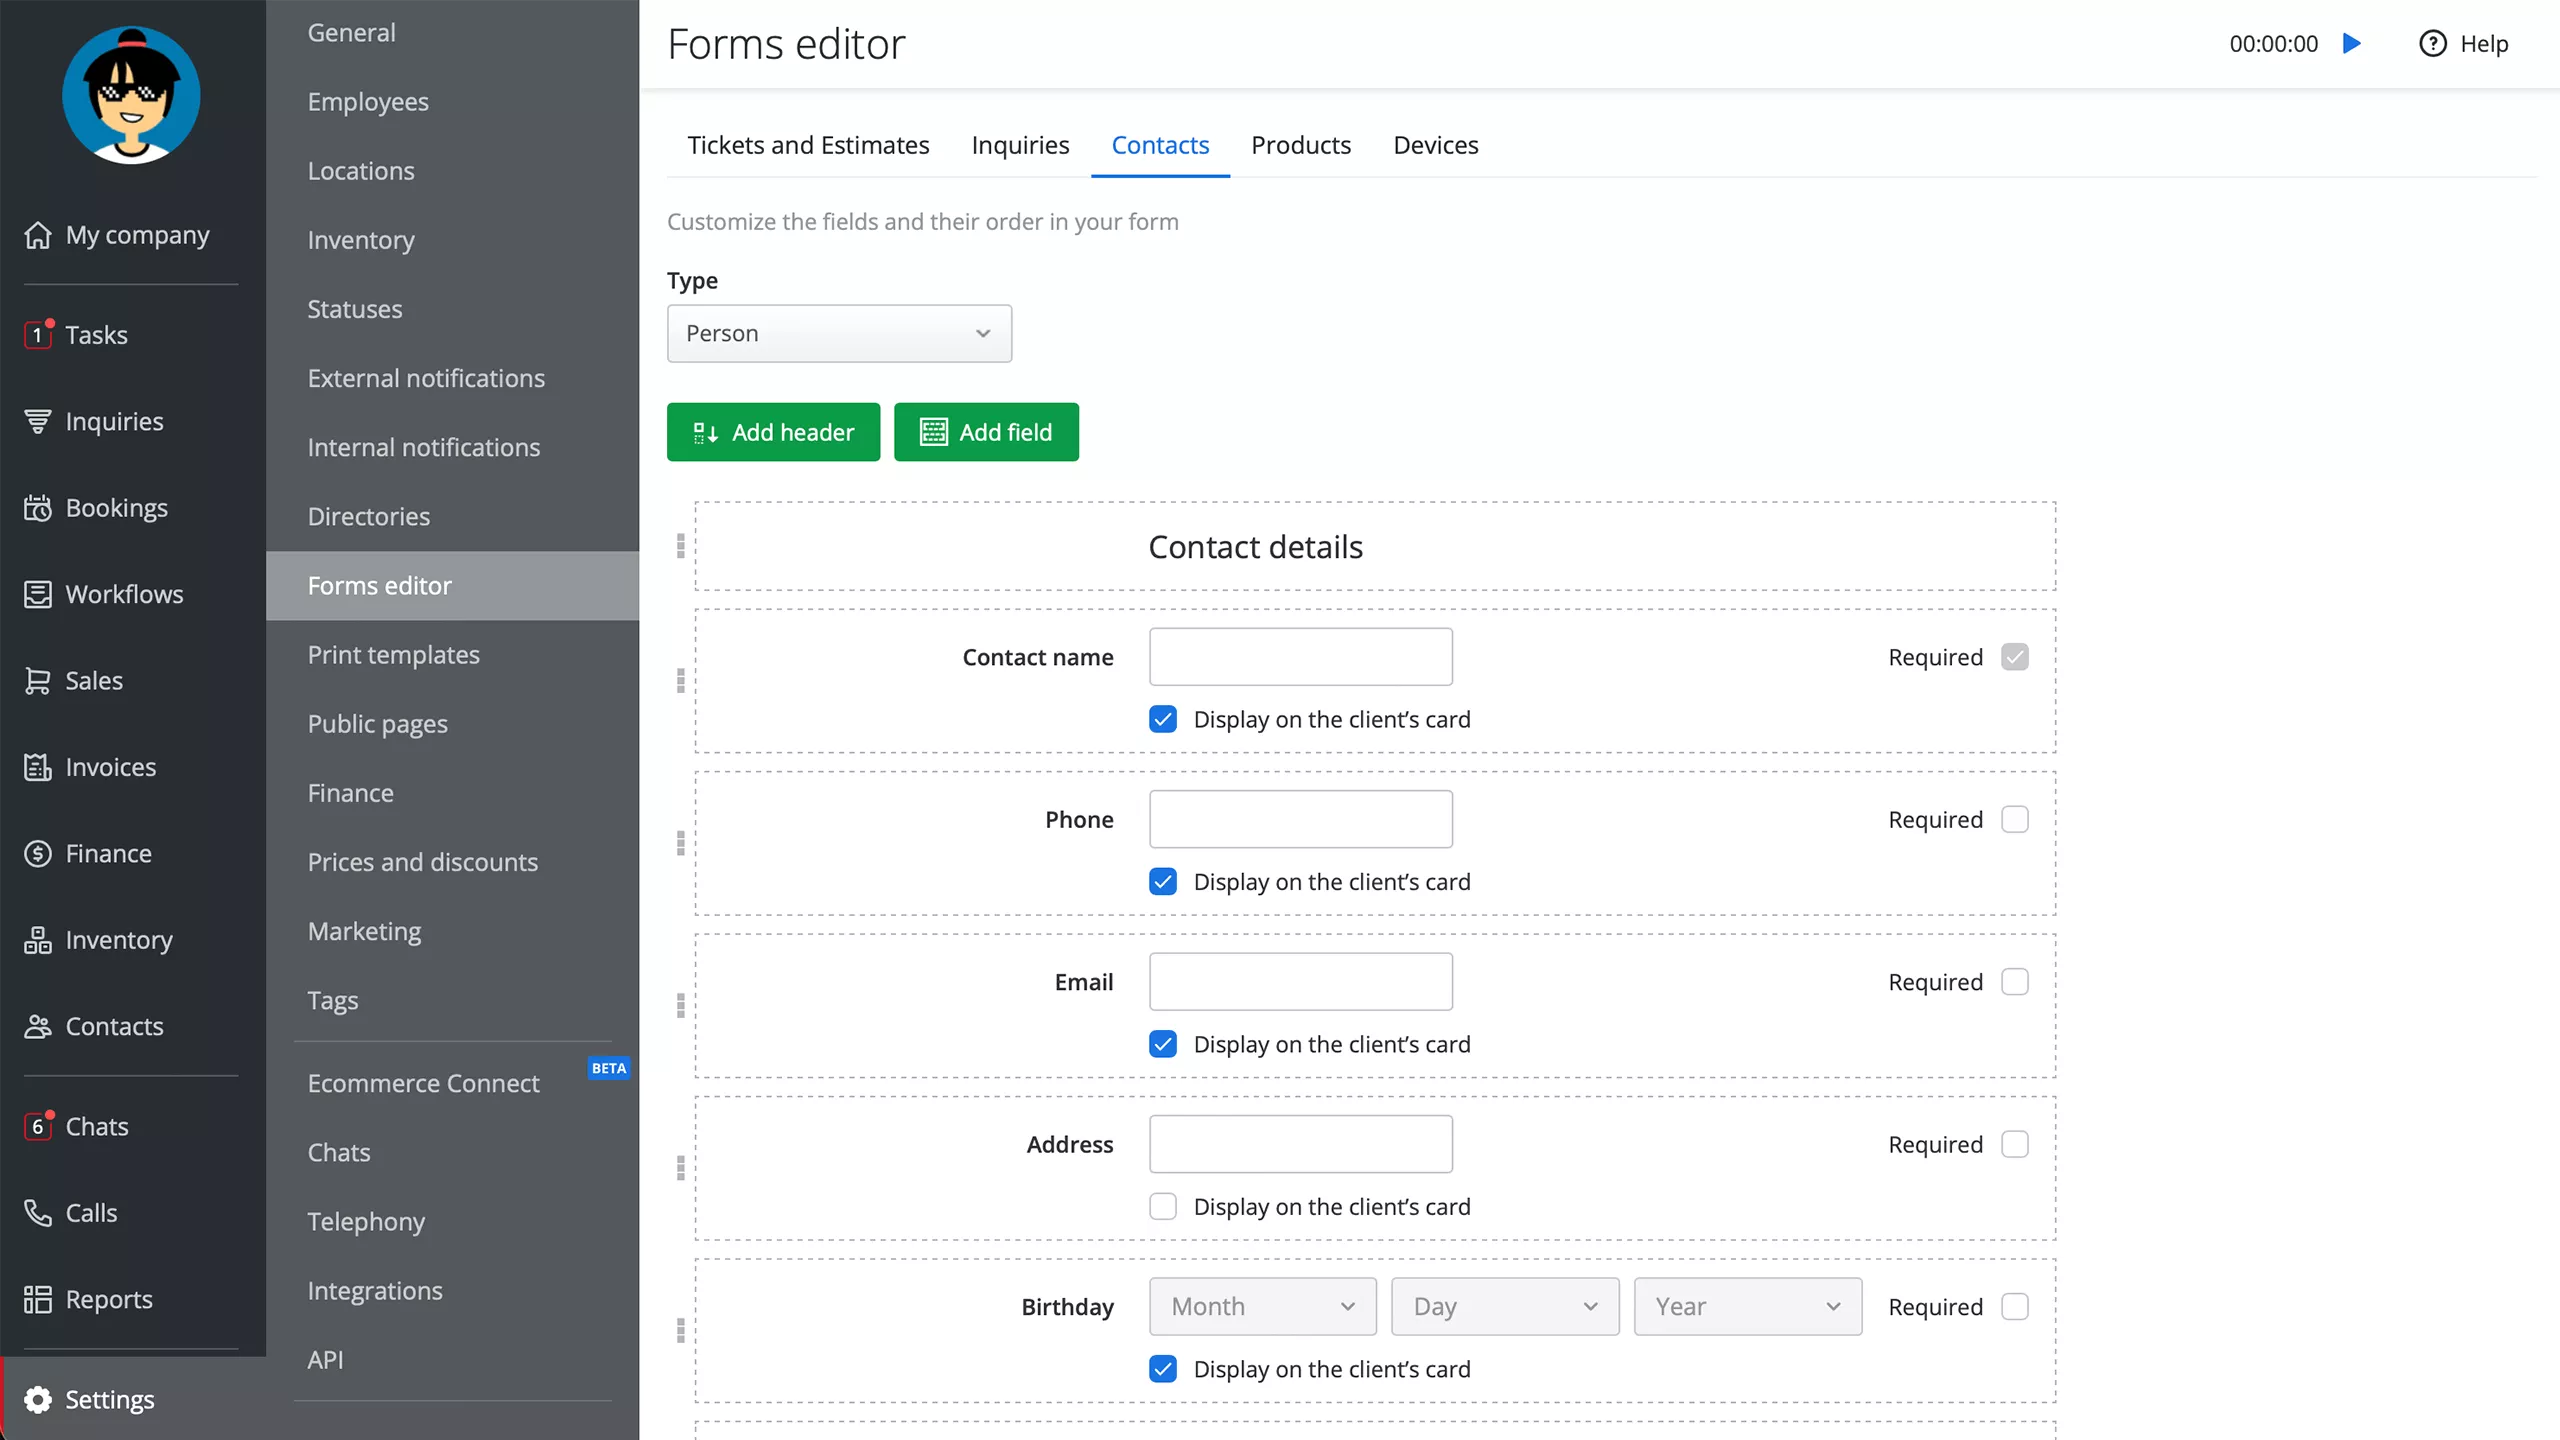The width and height of the screenshot is (2560, 1440).
Task: Open the Birthday Year dropdown
Action: pyautogui.click(x=1747, y=1306)
